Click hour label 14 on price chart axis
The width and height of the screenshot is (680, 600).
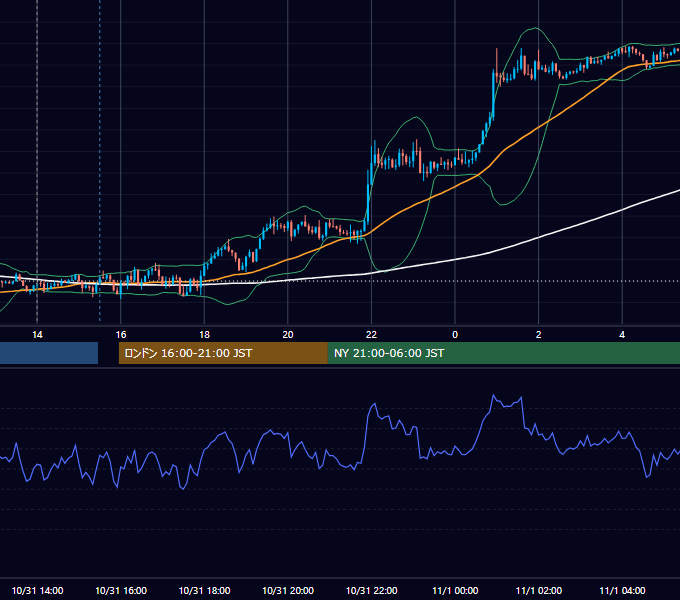pos(37,335)
